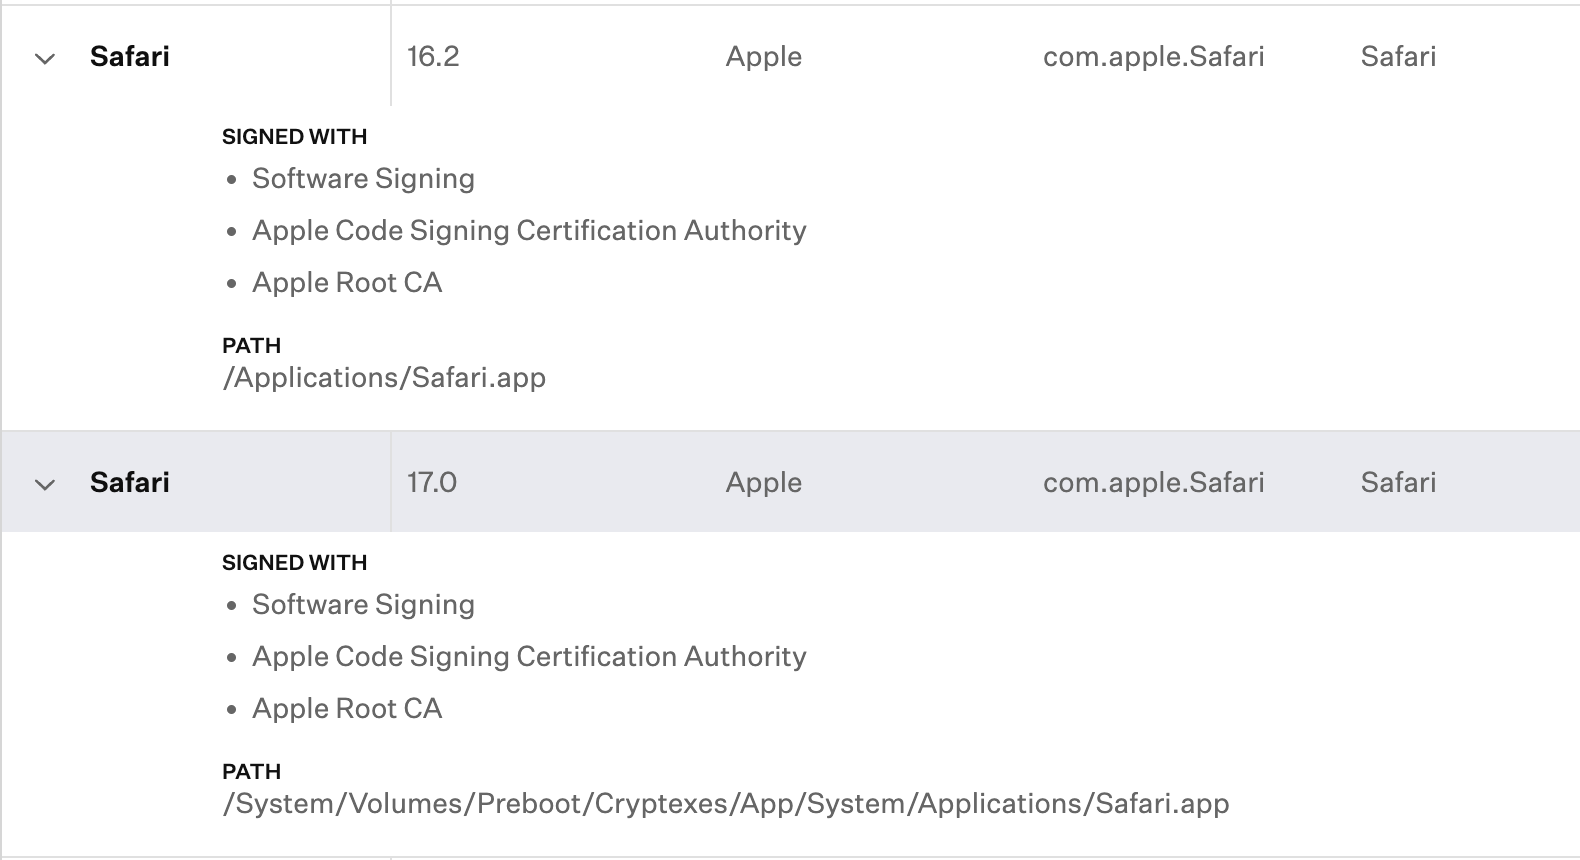Click Software Signing under Safari 16.2
This screenshot has width=1580, height=860.
click(x=363, y=179)
